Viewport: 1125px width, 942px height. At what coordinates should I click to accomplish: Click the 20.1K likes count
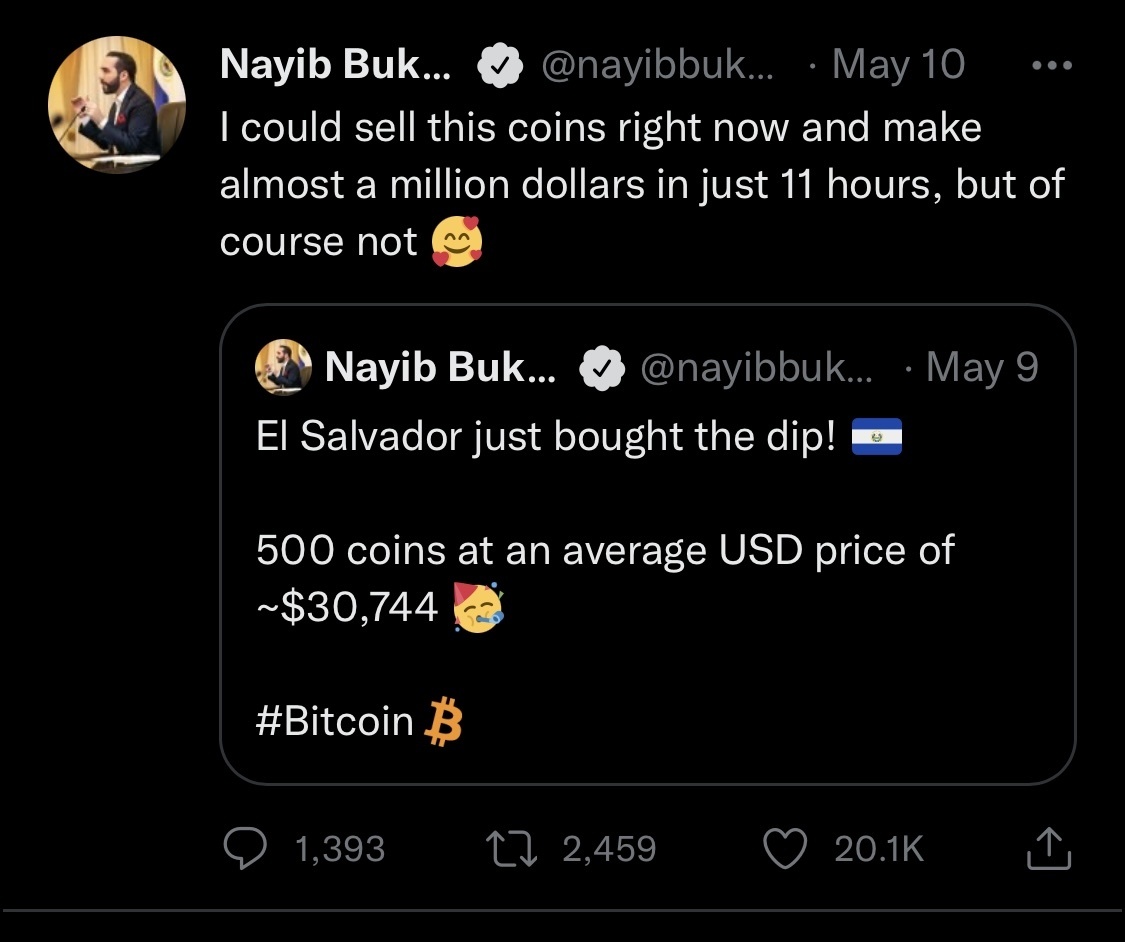click(x=878, y=849)
